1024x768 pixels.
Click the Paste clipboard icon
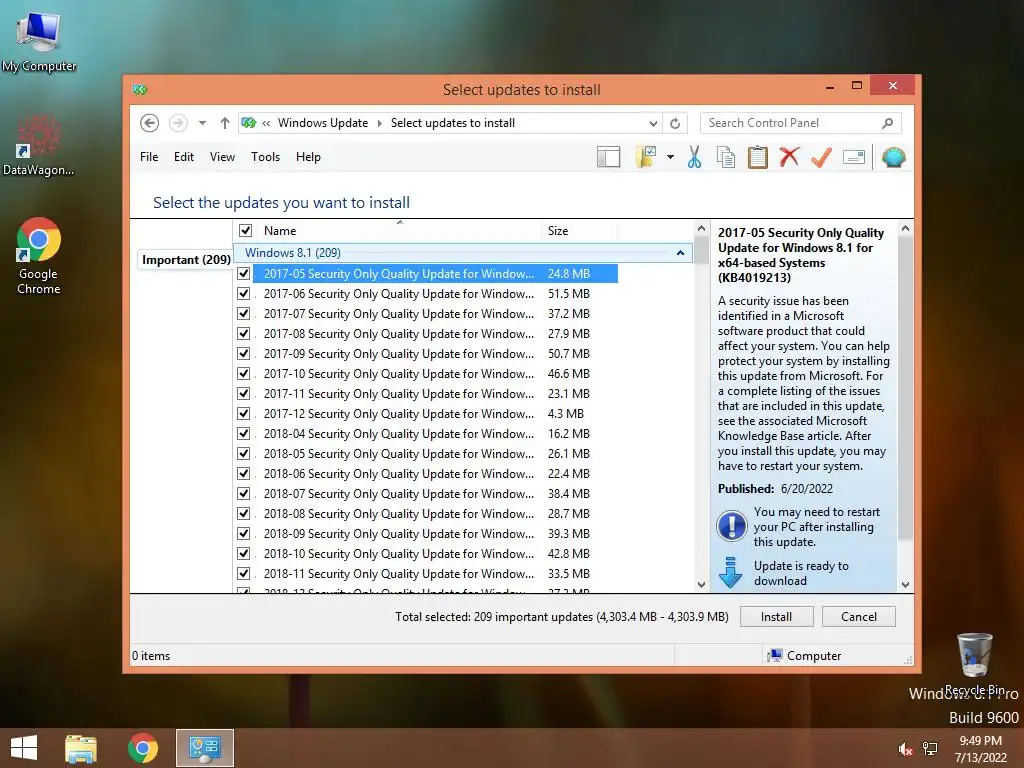[758, 157]
